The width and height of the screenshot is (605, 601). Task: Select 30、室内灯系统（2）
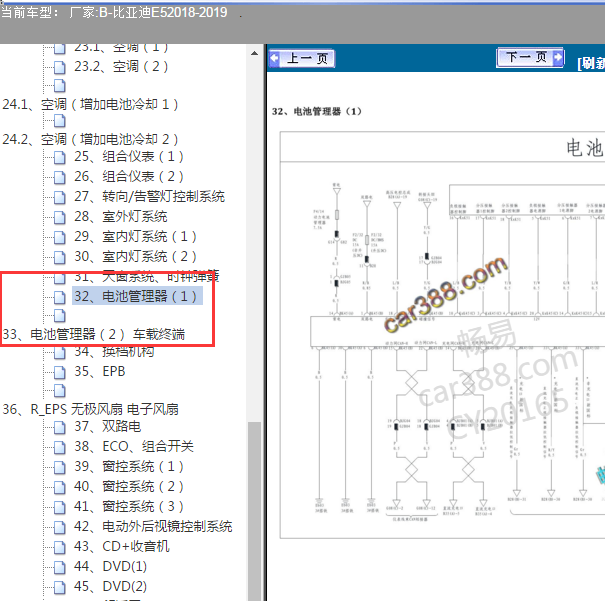(135, 257)
